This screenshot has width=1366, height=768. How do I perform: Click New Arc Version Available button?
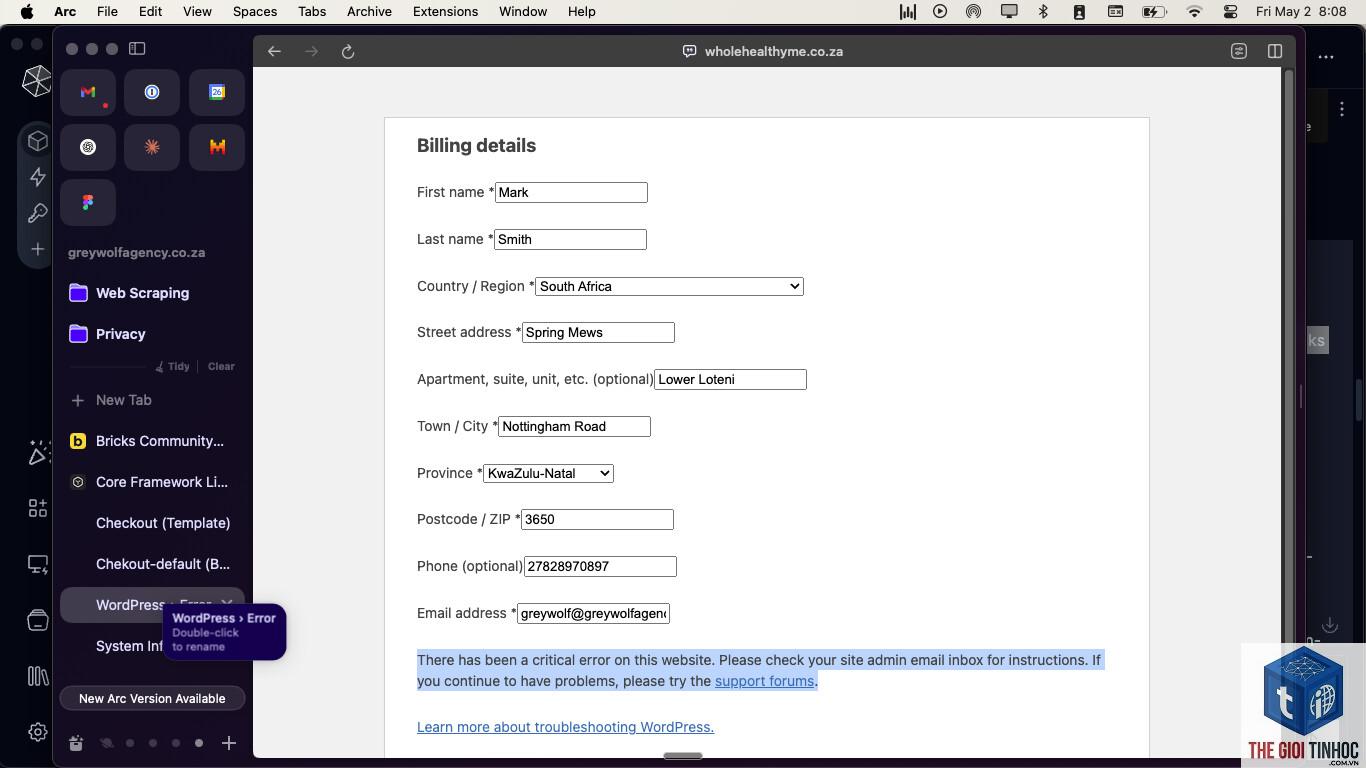152,698
